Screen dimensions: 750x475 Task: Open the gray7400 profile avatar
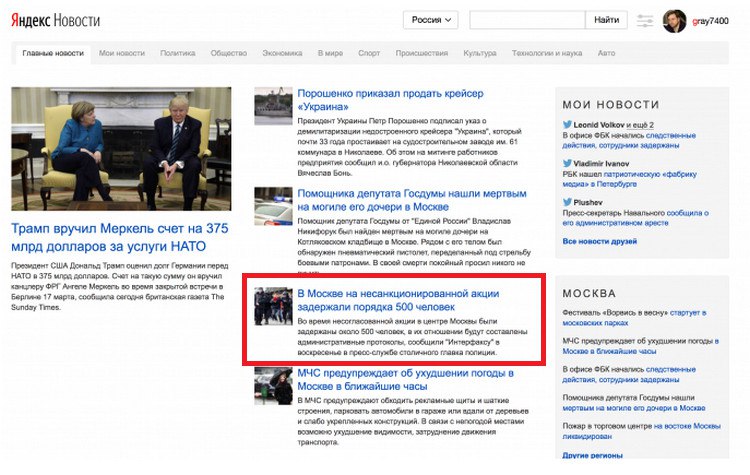[x=674, y=21]
